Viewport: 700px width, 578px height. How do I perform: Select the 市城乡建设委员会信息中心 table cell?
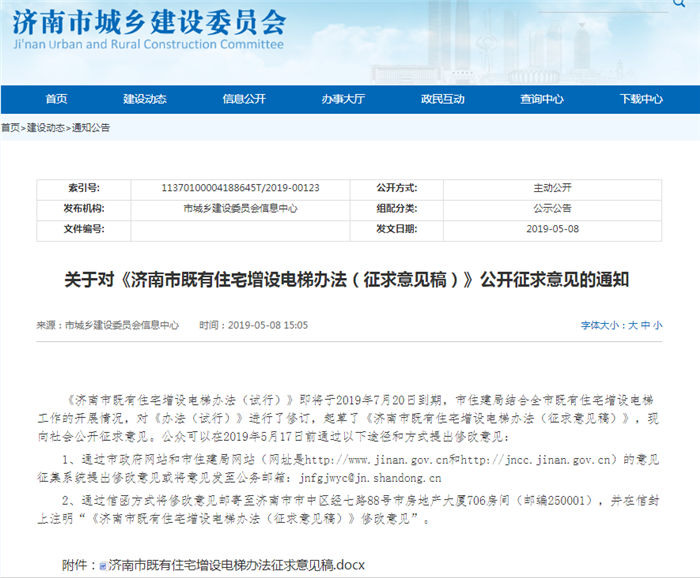click(241, 208)
